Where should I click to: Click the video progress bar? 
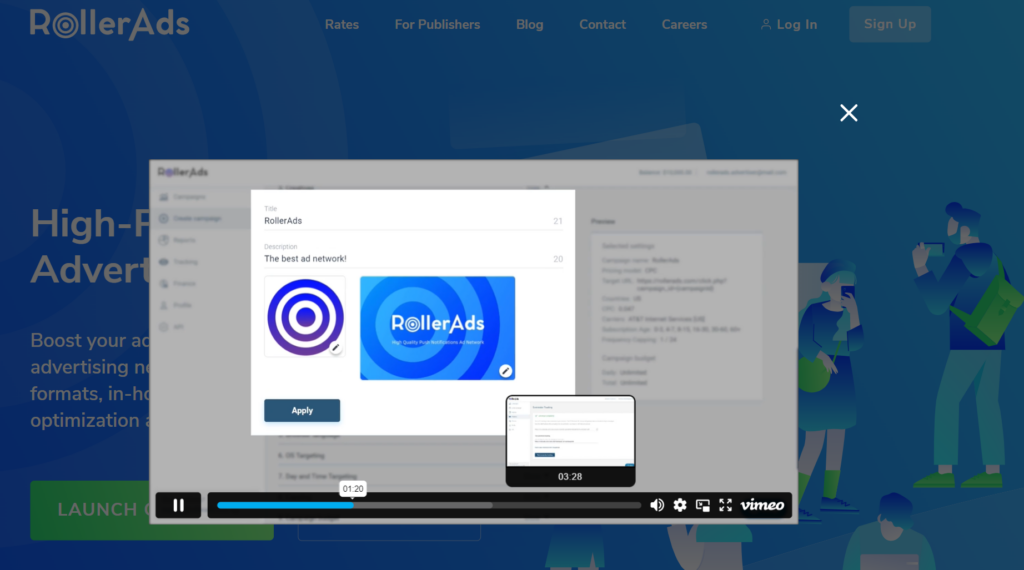pyautogui.click(x=428, y=505)
